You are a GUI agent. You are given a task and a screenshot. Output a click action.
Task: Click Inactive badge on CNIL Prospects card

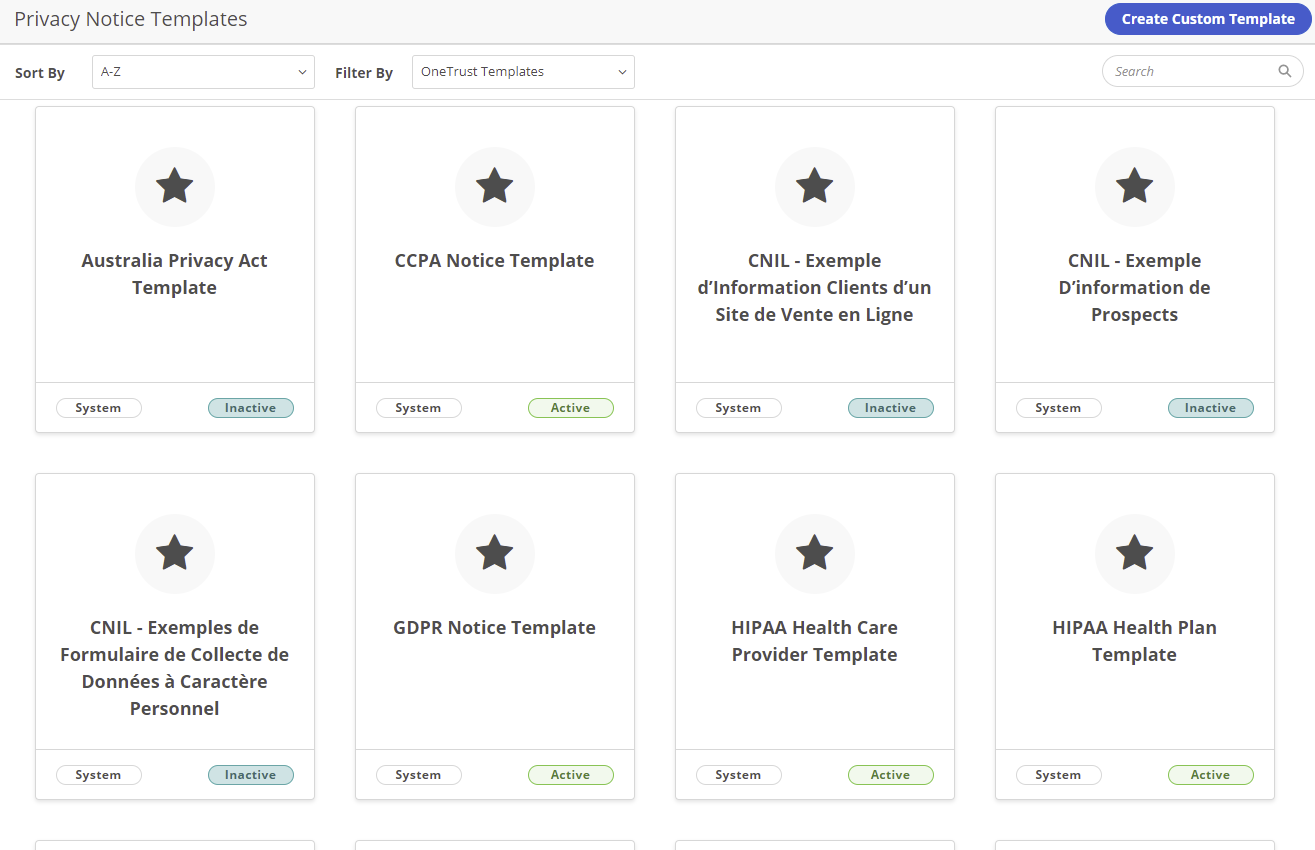click(x=1211, y=408)
